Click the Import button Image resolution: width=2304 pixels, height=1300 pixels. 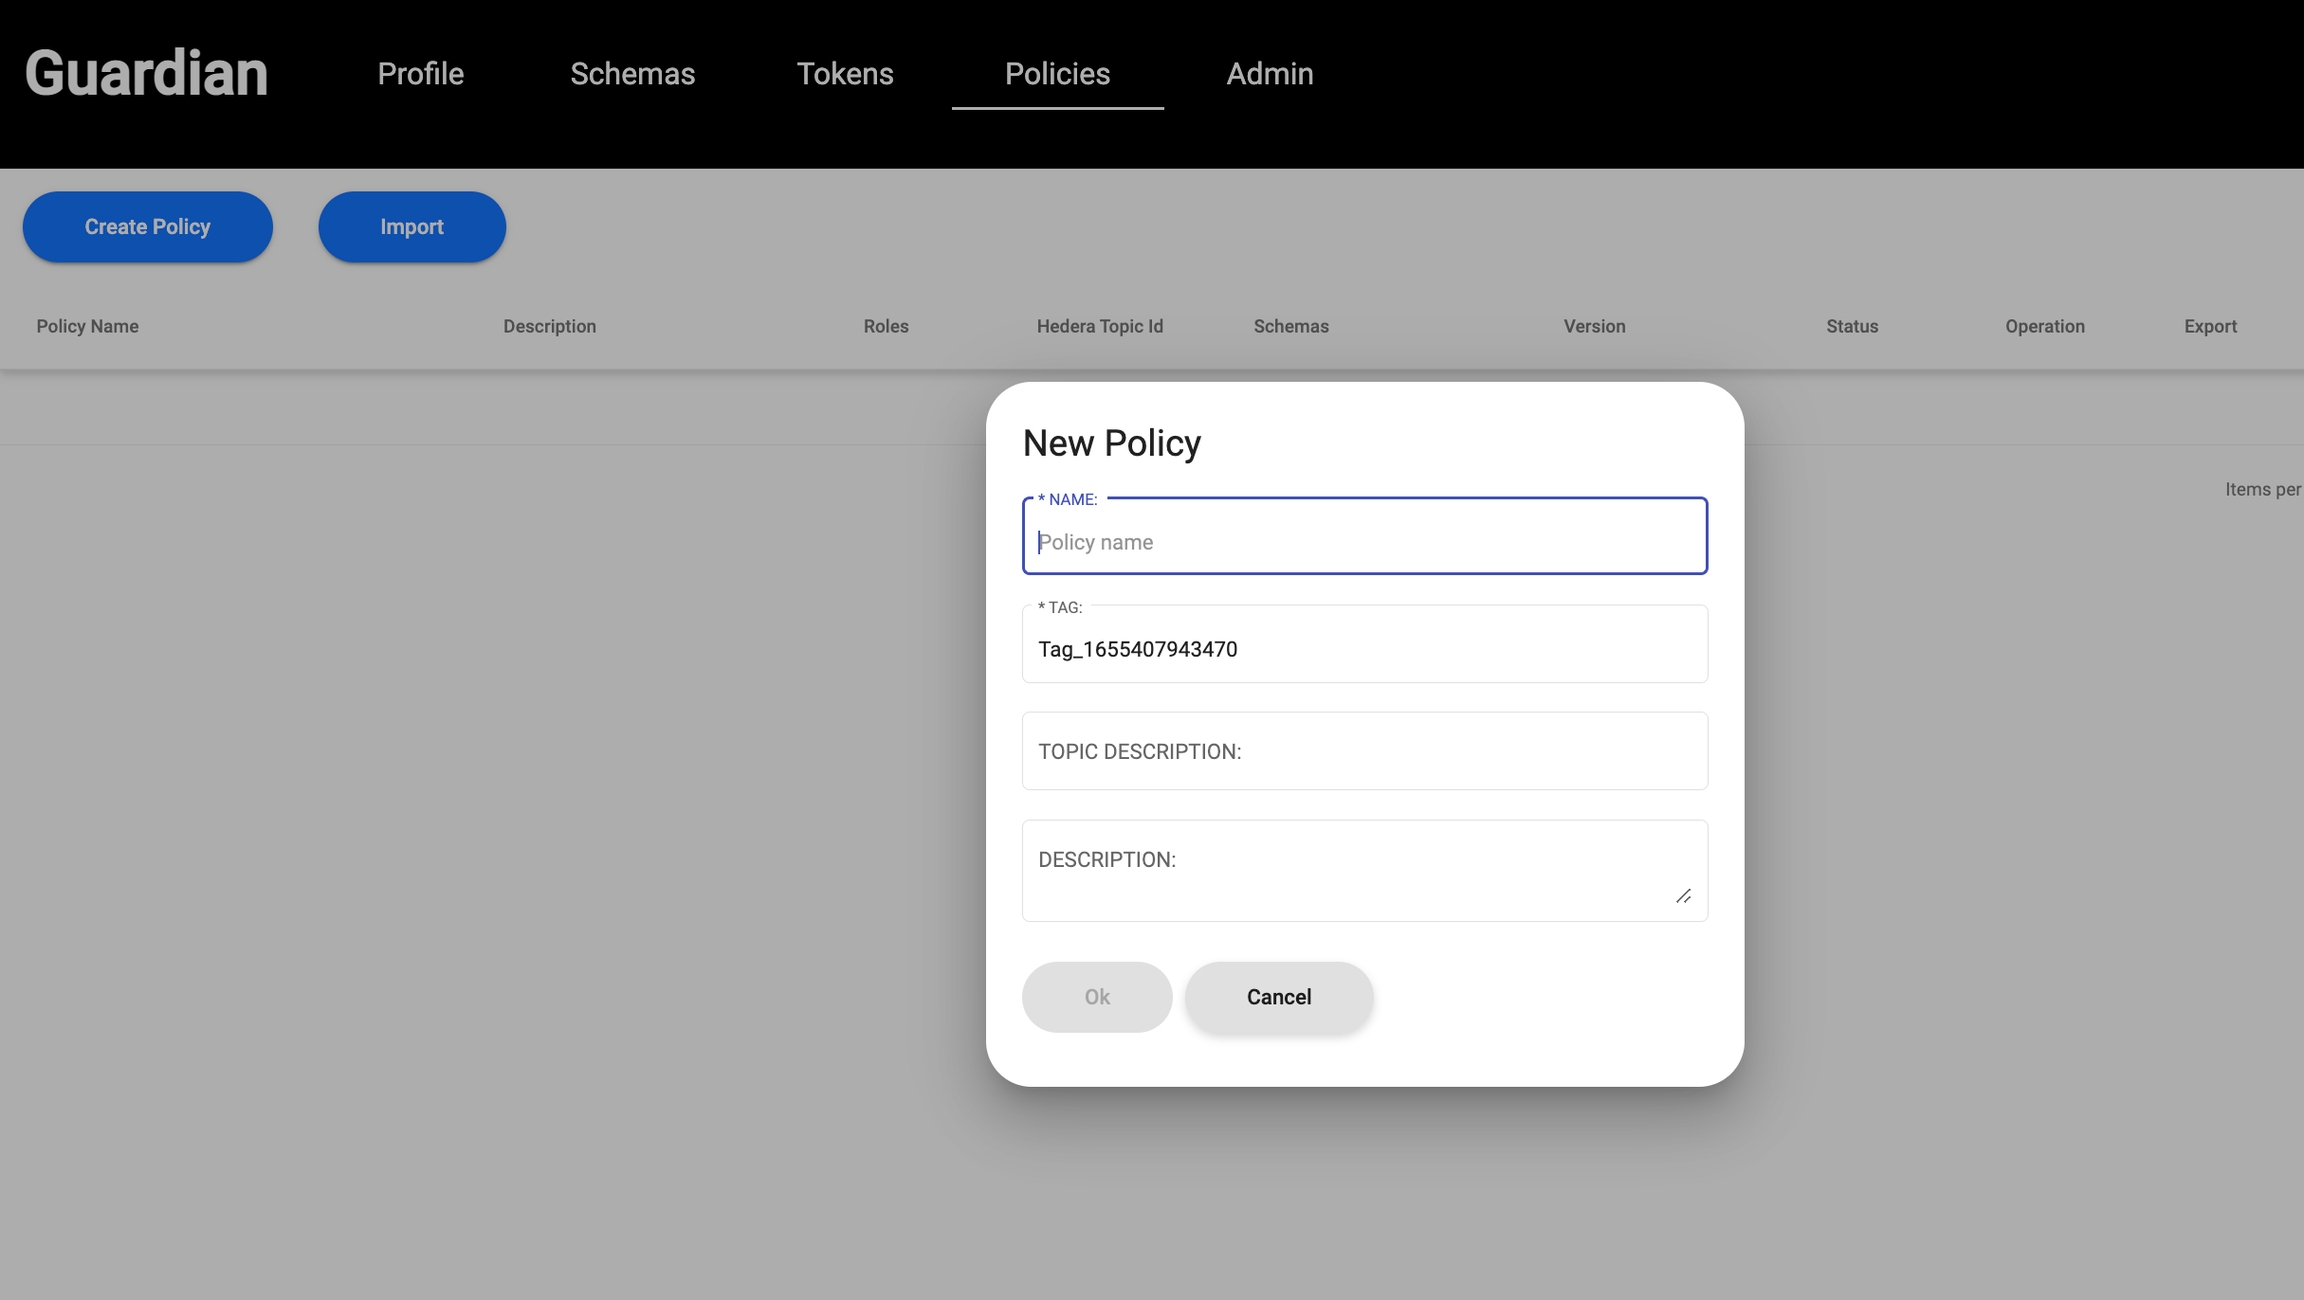(x=411, y=227)
